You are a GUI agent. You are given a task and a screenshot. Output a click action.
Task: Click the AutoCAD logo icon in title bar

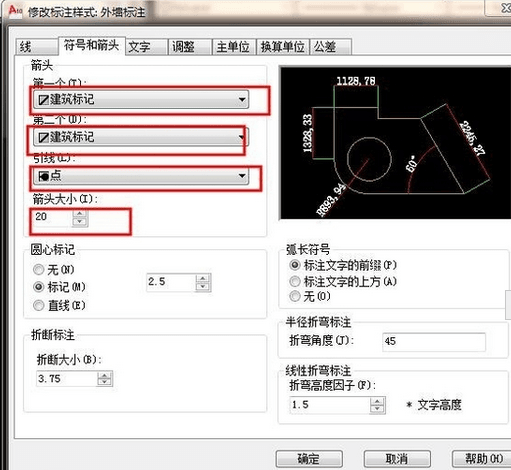[15, 11]
